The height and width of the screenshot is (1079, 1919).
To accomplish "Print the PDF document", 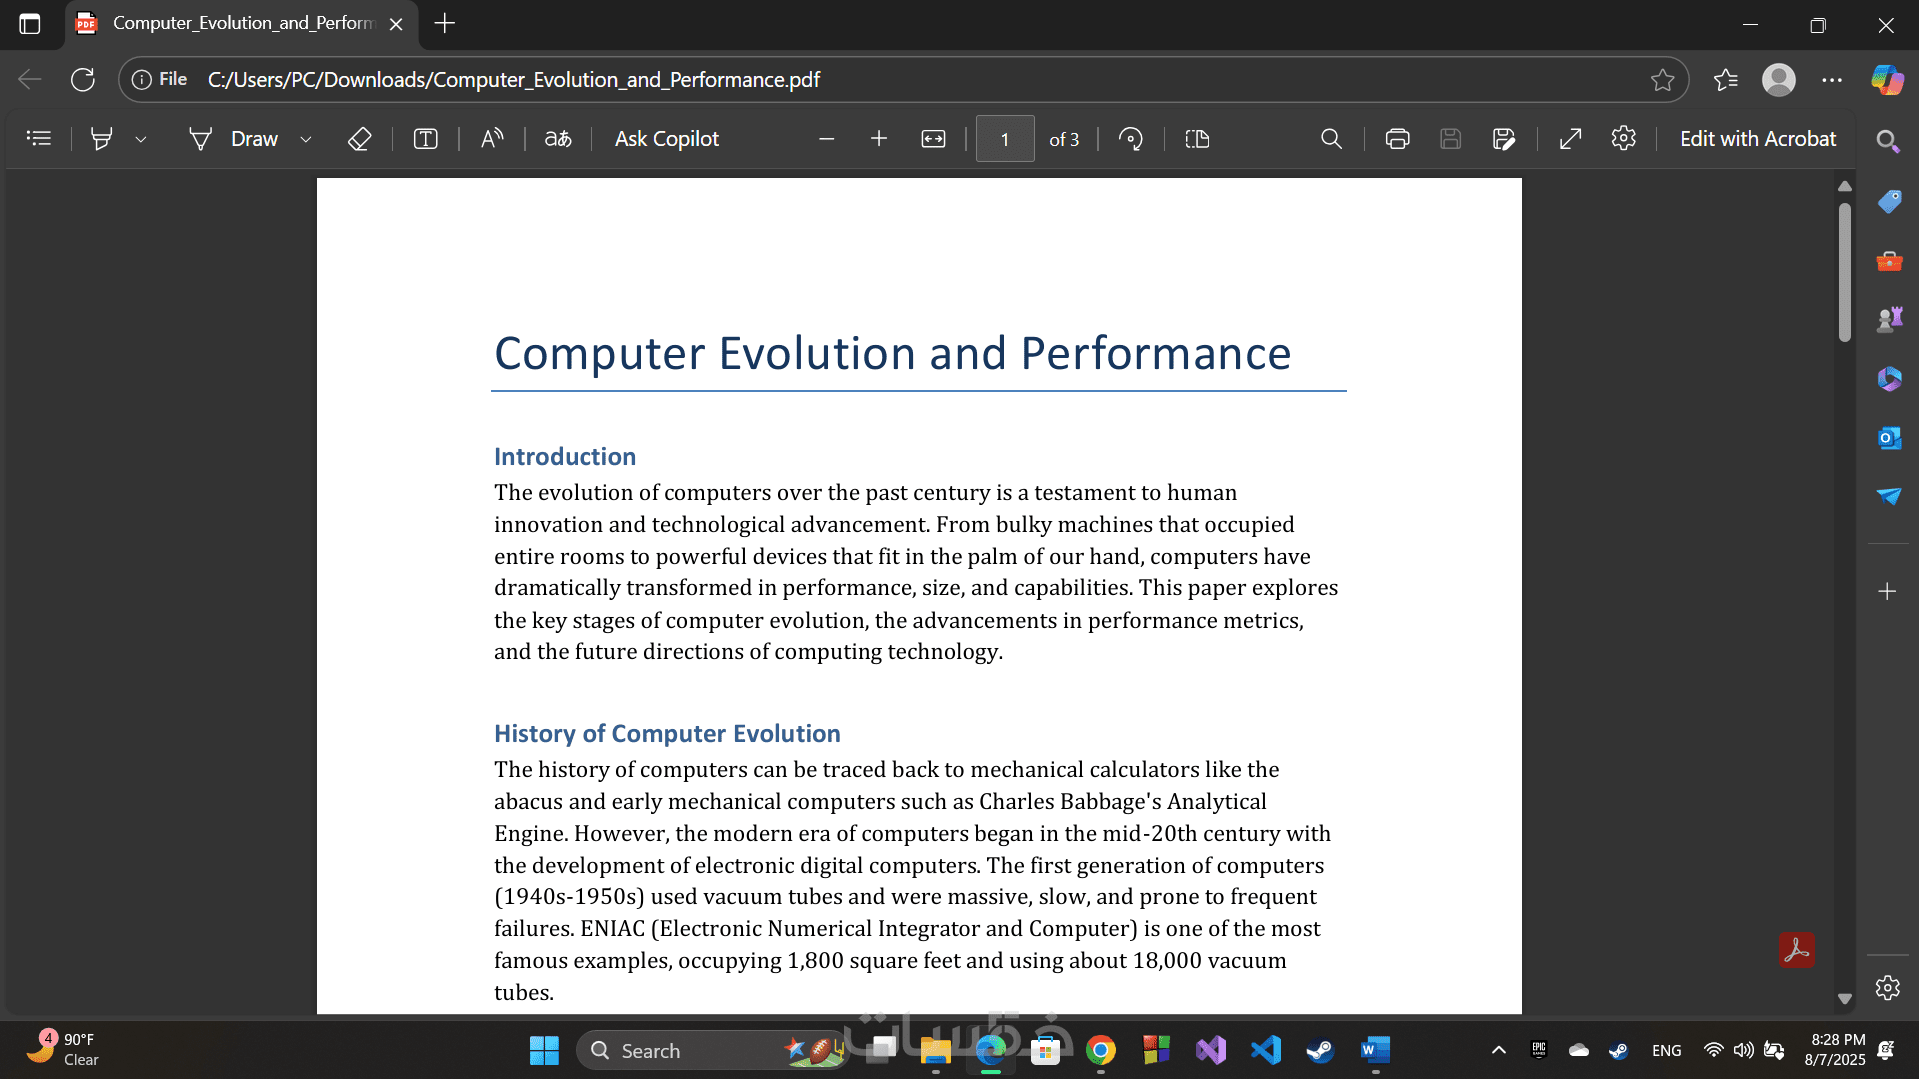I will pos(1397,139).
